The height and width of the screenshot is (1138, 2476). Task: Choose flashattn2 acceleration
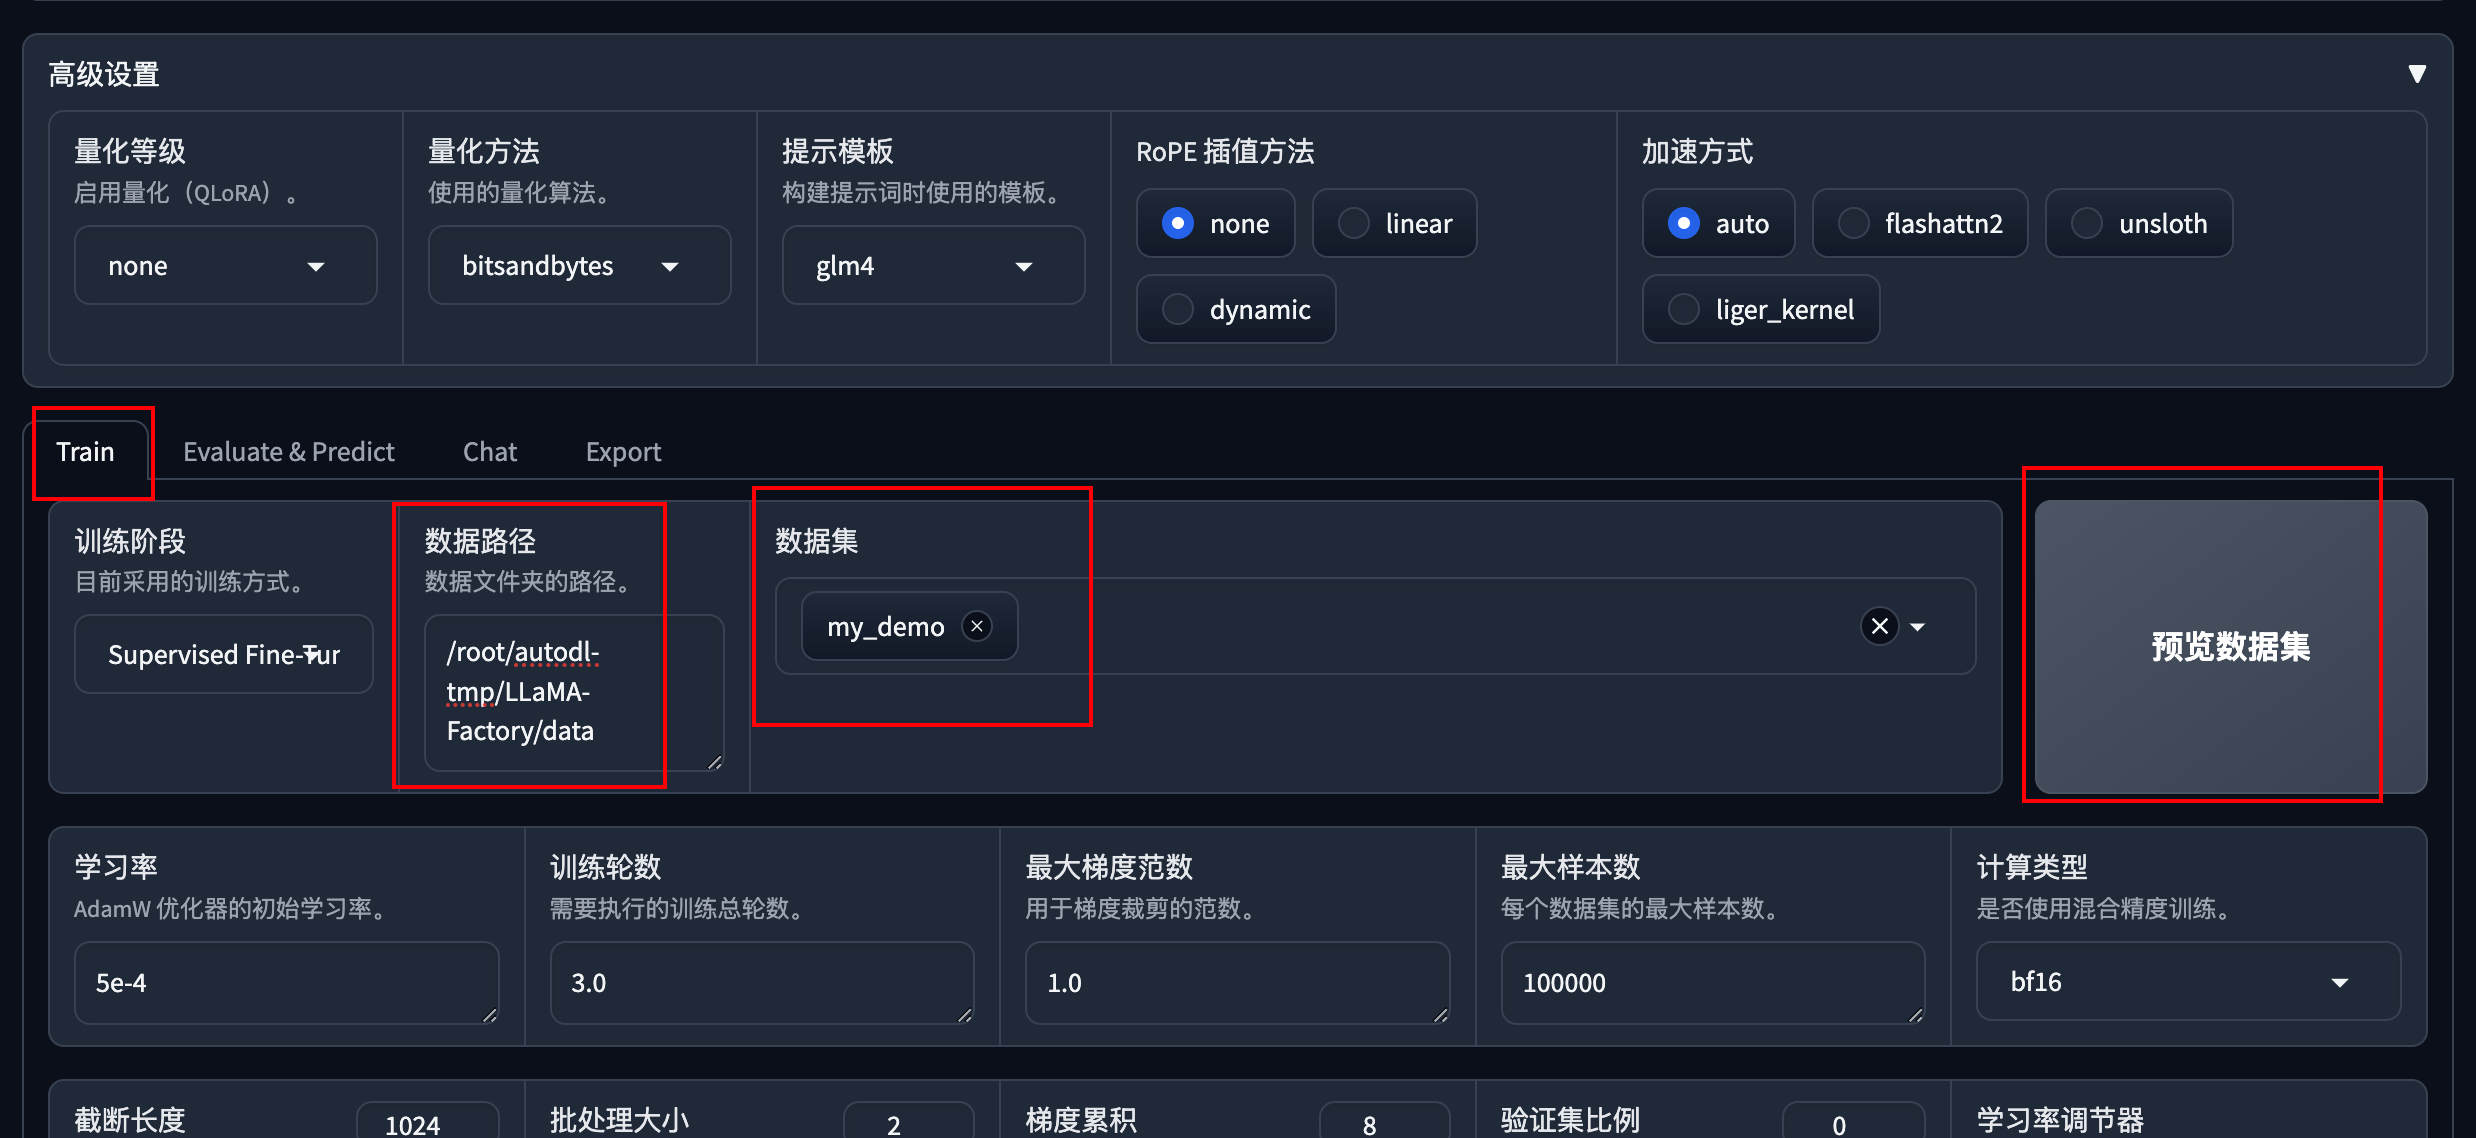(1920, 223)
